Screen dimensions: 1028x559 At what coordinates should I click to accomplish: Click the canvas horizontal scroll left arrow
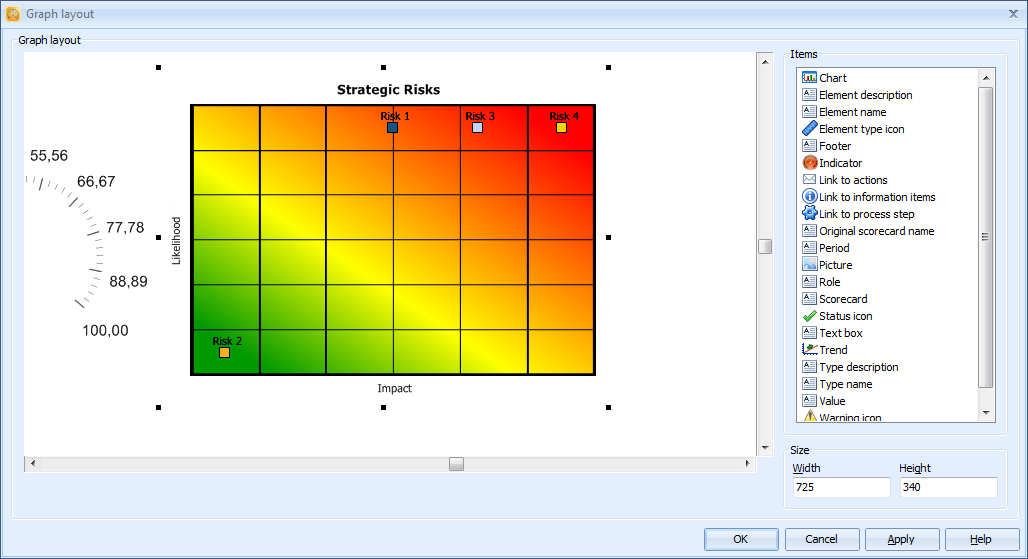(x=33, y=463)
